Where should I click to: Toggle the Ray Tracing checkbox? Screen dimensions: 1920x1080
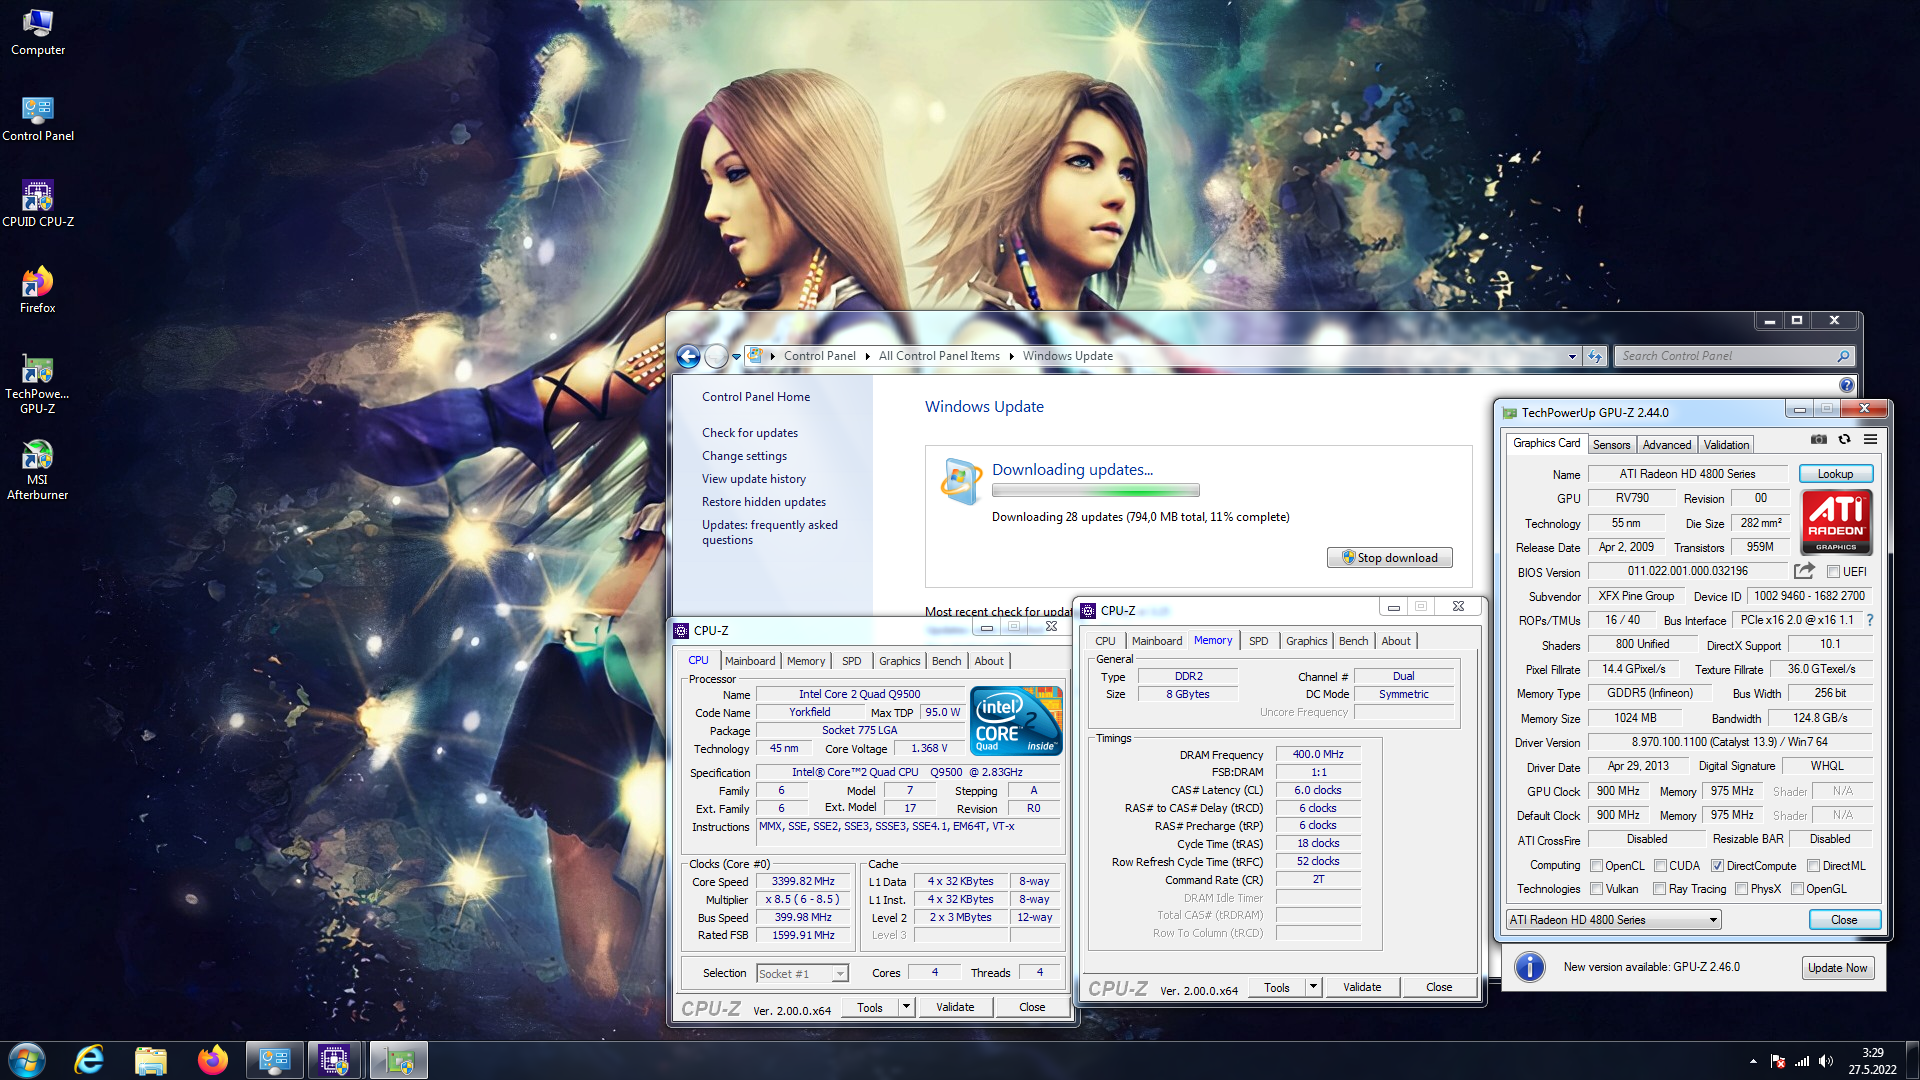(x=1659, y=889)
